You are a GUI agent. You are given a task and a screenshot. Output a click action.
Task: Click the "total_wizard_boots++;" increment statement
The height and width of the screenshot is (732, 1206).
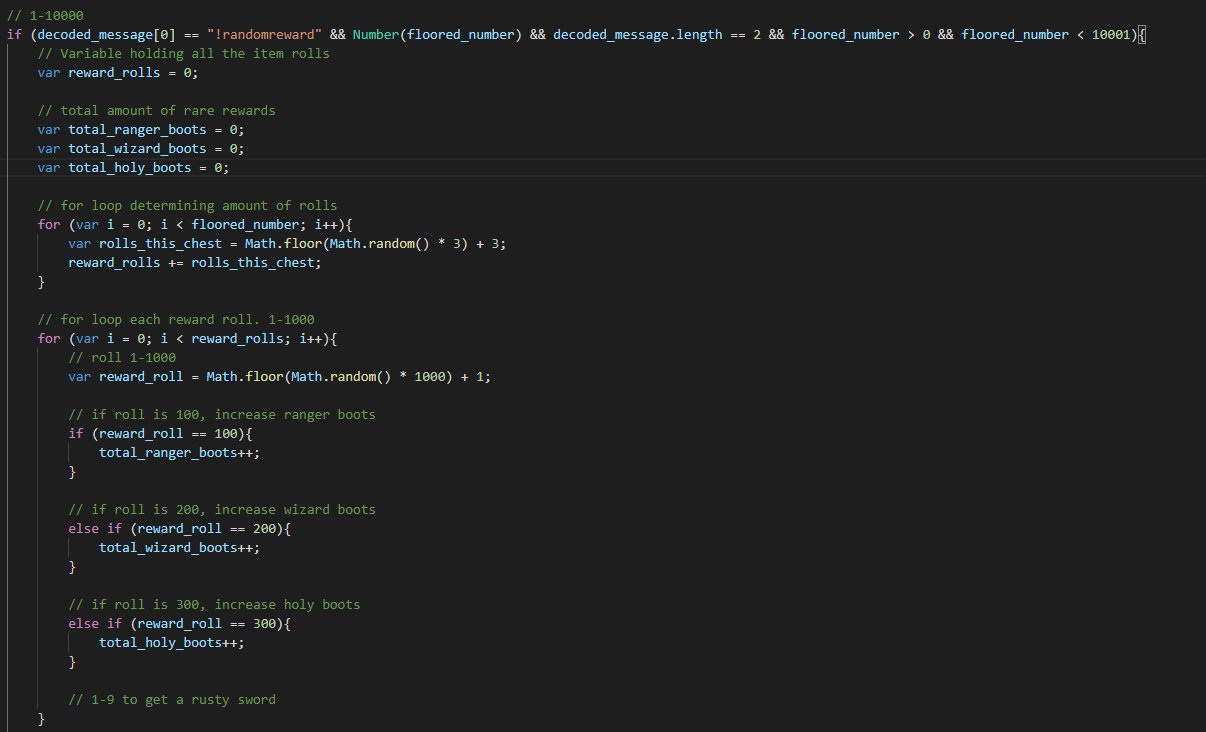(x=183, y=548)
